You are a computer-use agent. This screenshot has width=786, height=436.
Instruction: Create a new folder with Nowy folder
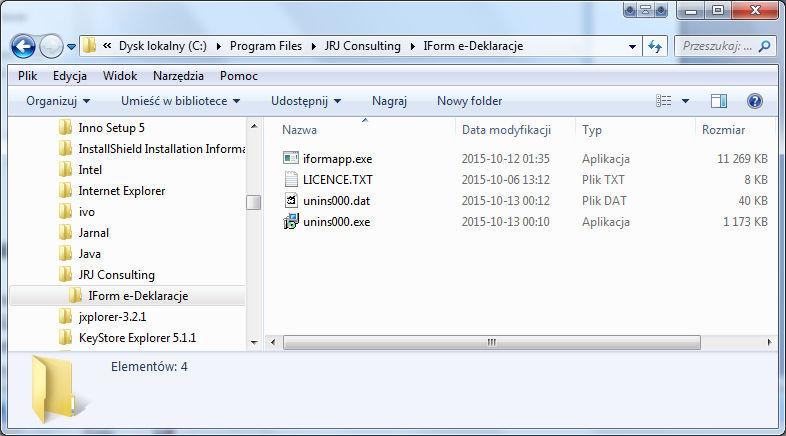(x=469, y=101)
